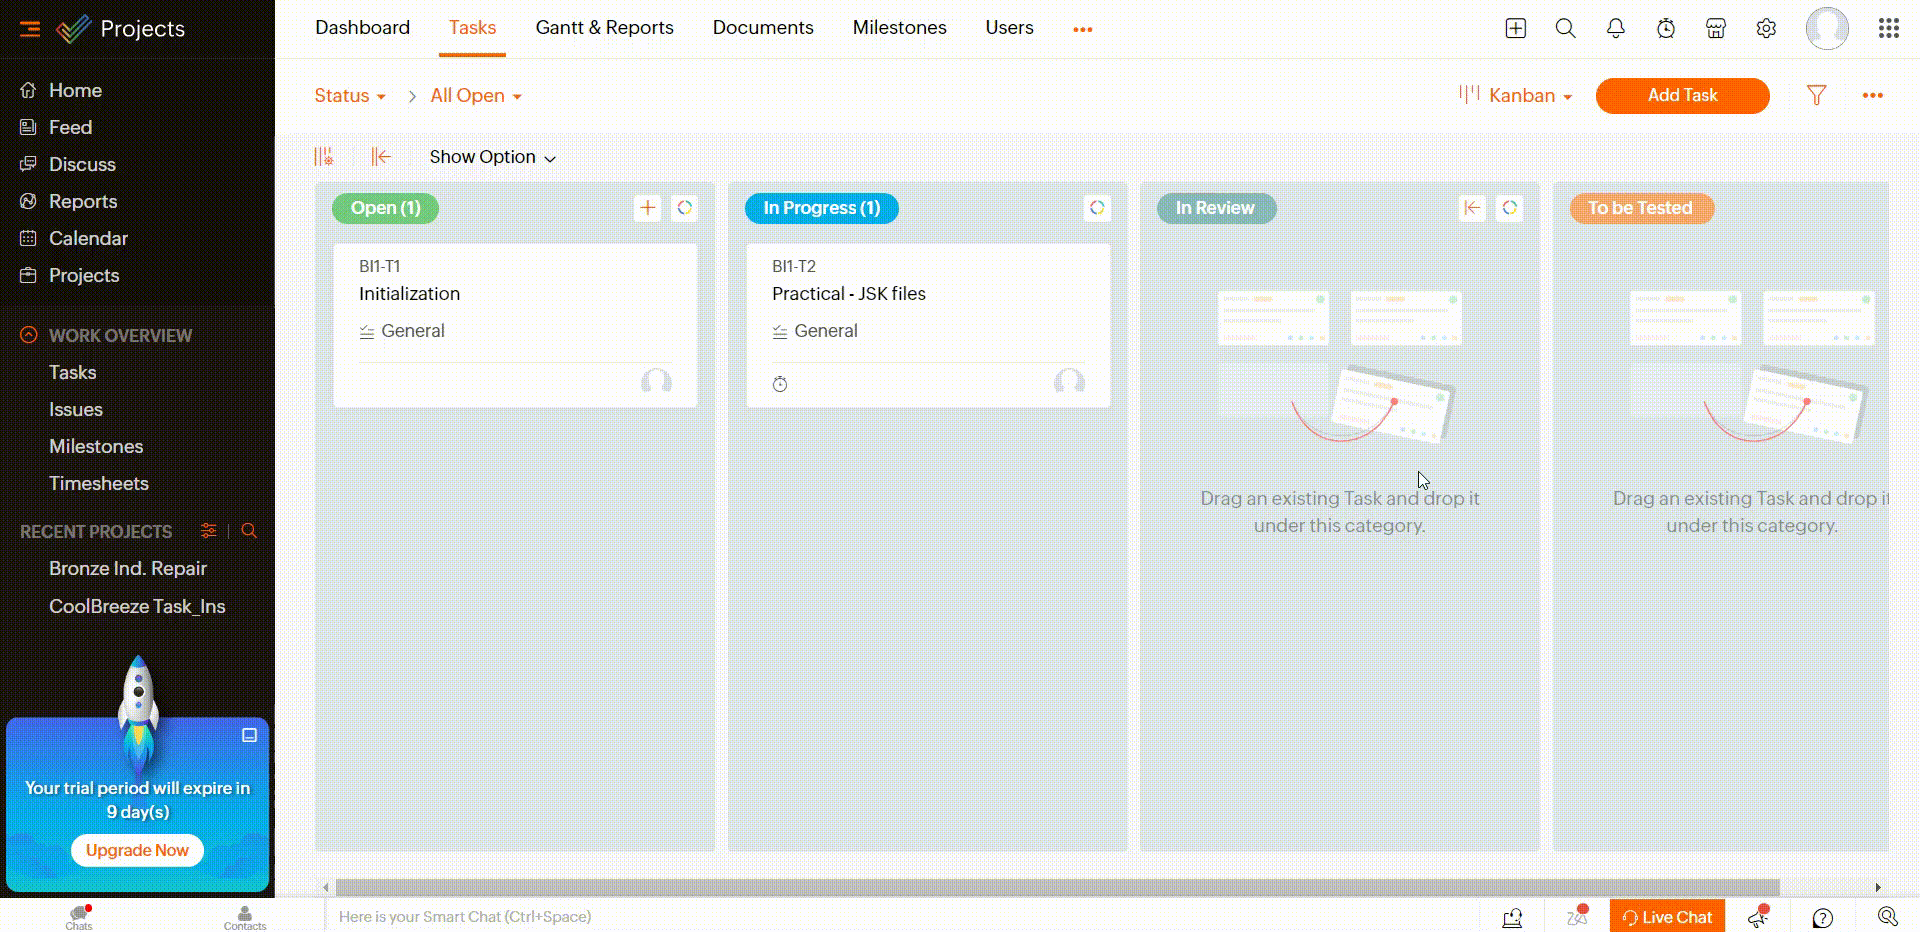Image resolution: width=1920 pixels, height=932 pixels.
Task: Click the timer icon on Practical - JSK files card
Action: [x=780, y=384]
